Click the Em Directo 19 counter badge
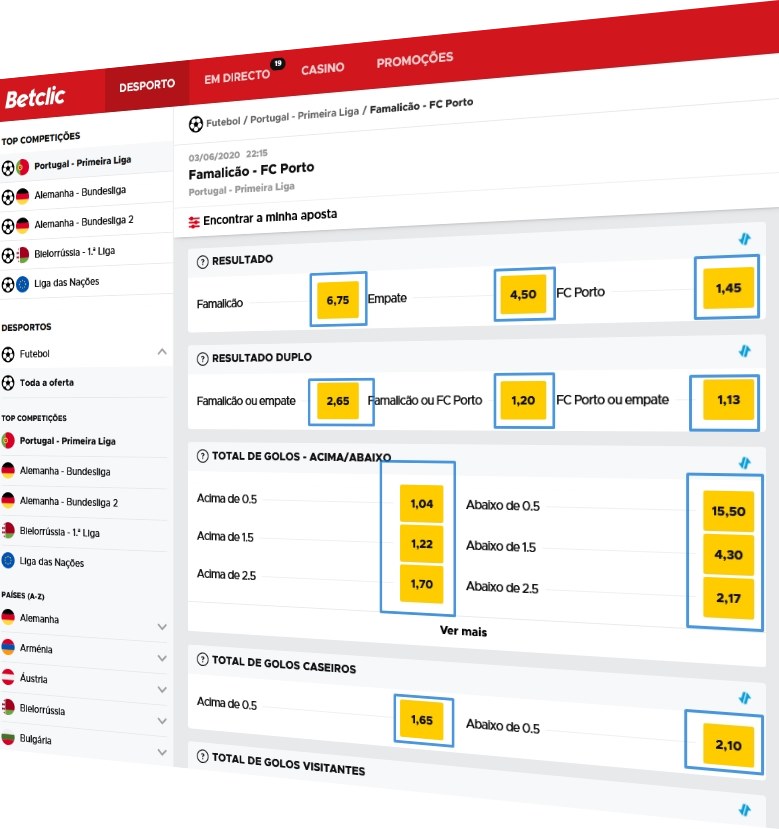 [x=278, y=63]
